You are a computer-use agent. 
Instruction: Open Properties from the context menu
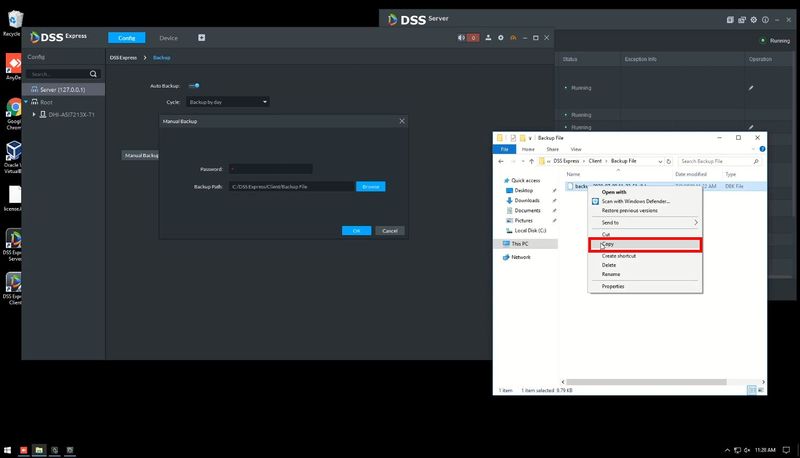(645, 287)
